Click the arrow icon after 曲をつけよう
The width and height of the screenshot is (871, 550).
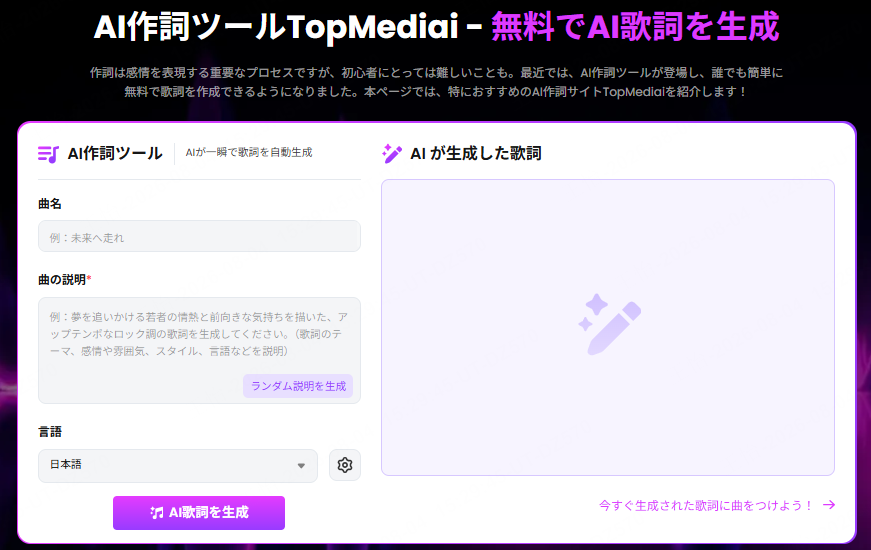829,504
